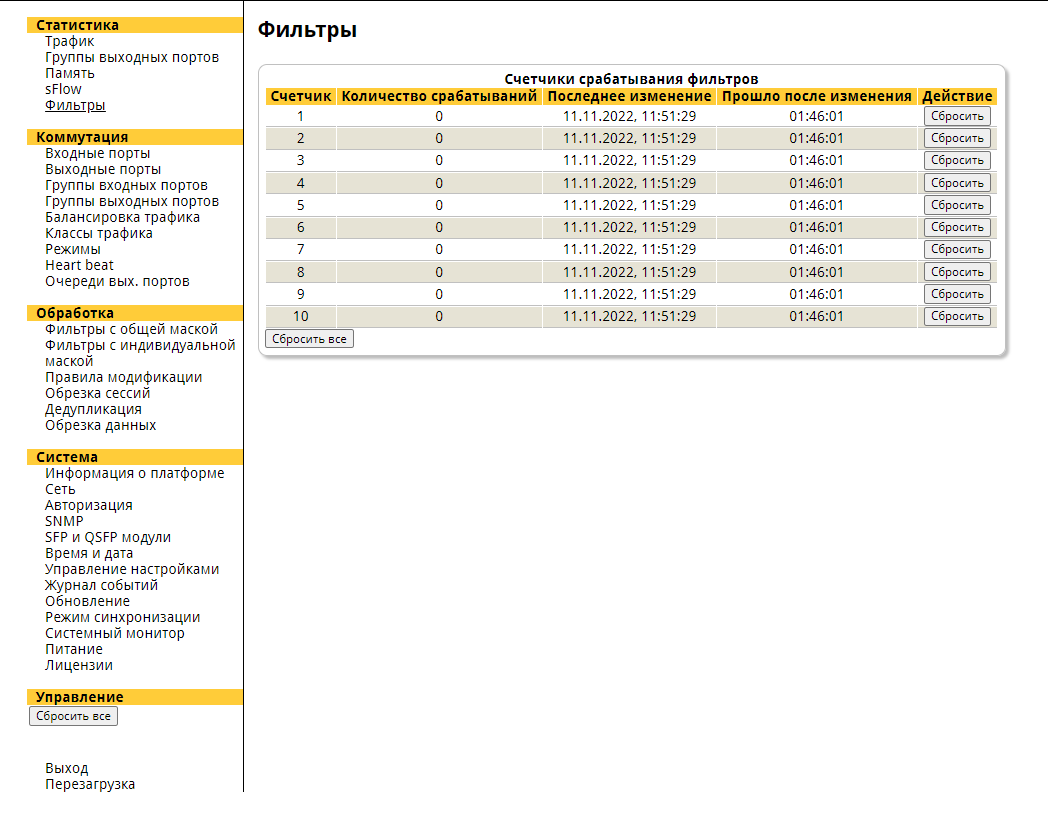
Task: Open the Режимы page
Action: (x=73, y=249)
